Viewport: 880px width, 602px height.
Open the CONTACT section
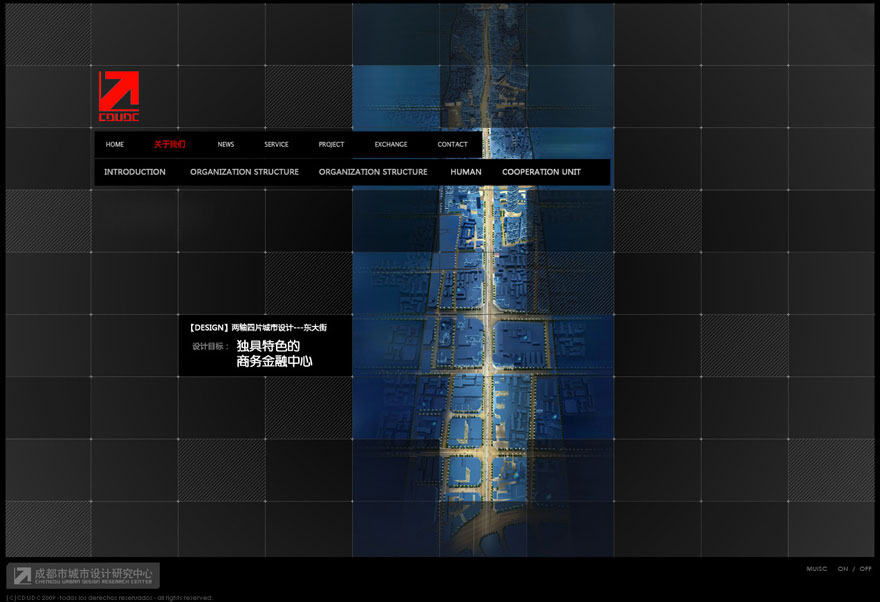pyautogui.click(x=452, y=144)
